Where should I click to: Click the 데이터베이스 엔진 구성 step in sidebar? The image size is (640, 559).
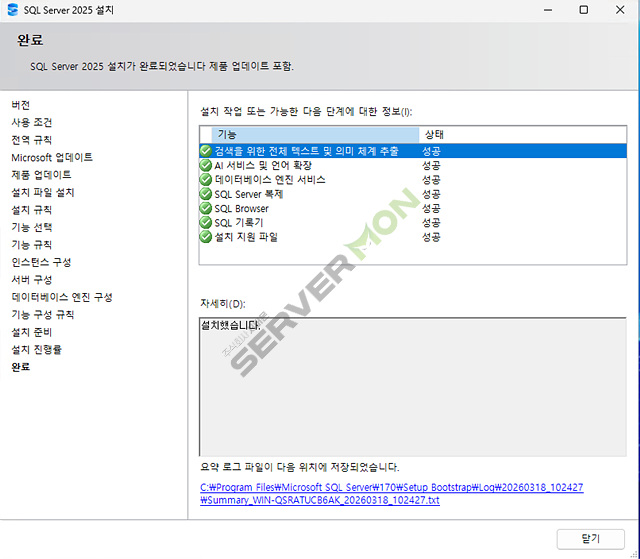click(62, 297)
